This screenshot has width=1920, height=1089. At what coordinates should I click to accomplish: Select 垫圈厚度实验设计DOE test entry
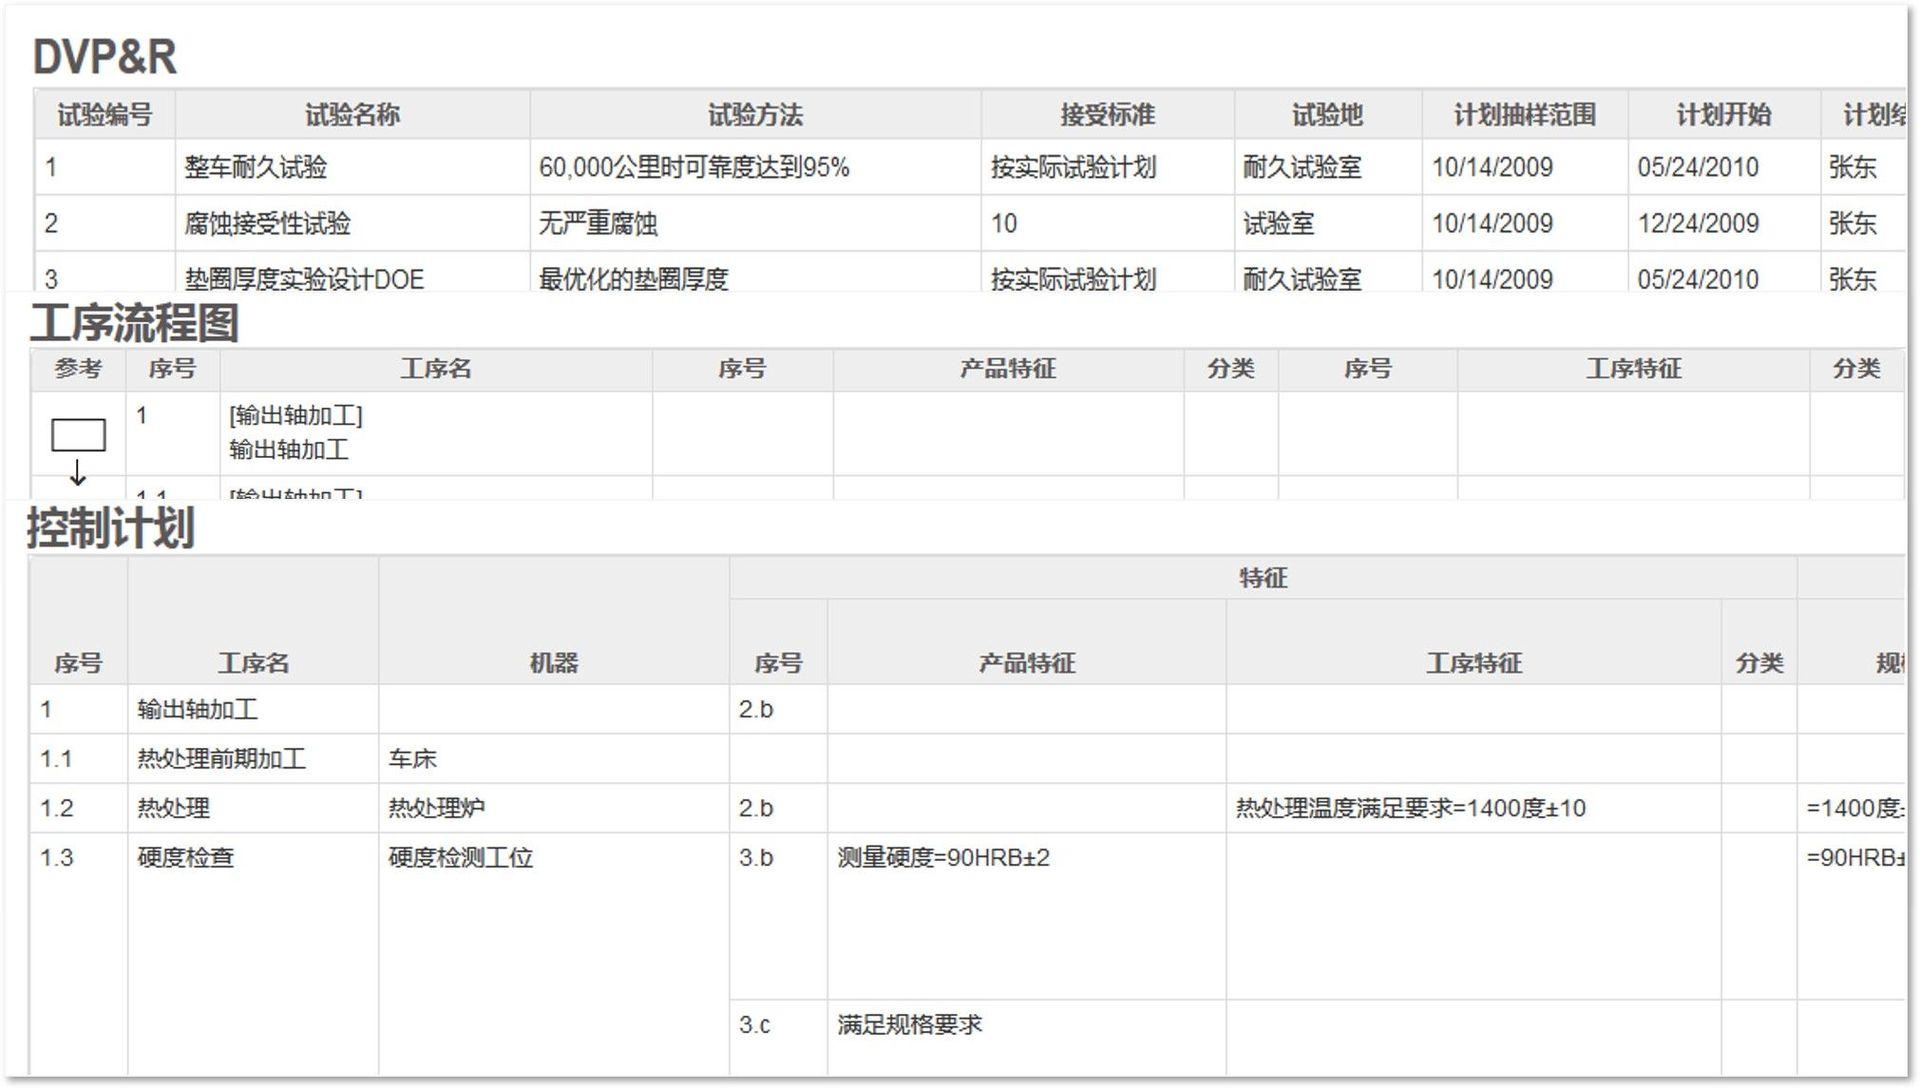(x=304, y=279)
